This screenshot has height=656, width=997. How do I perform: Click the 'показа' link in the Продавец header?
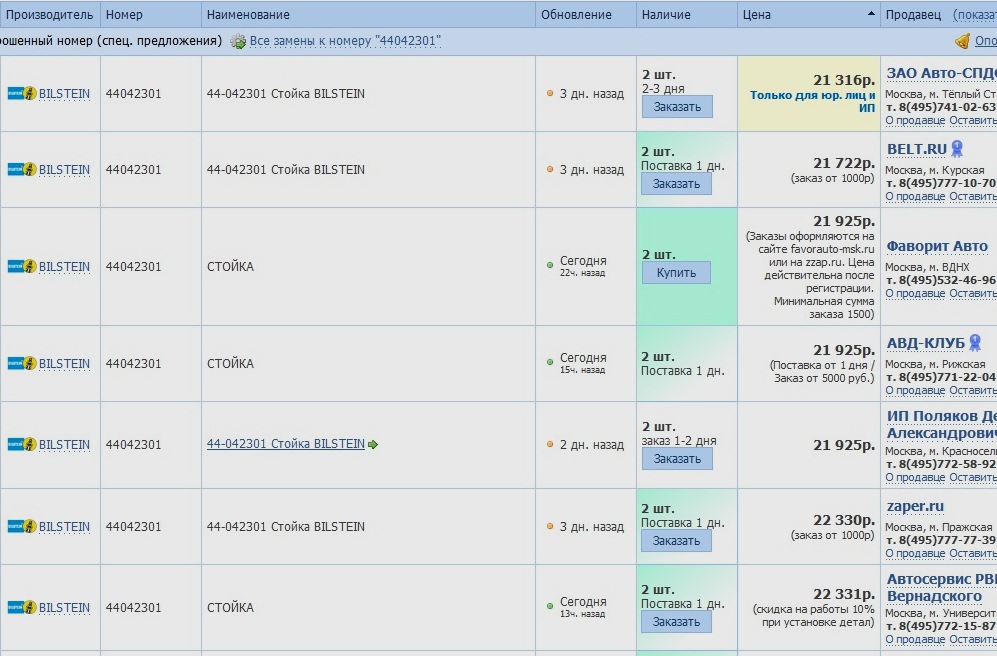(975, 15)
